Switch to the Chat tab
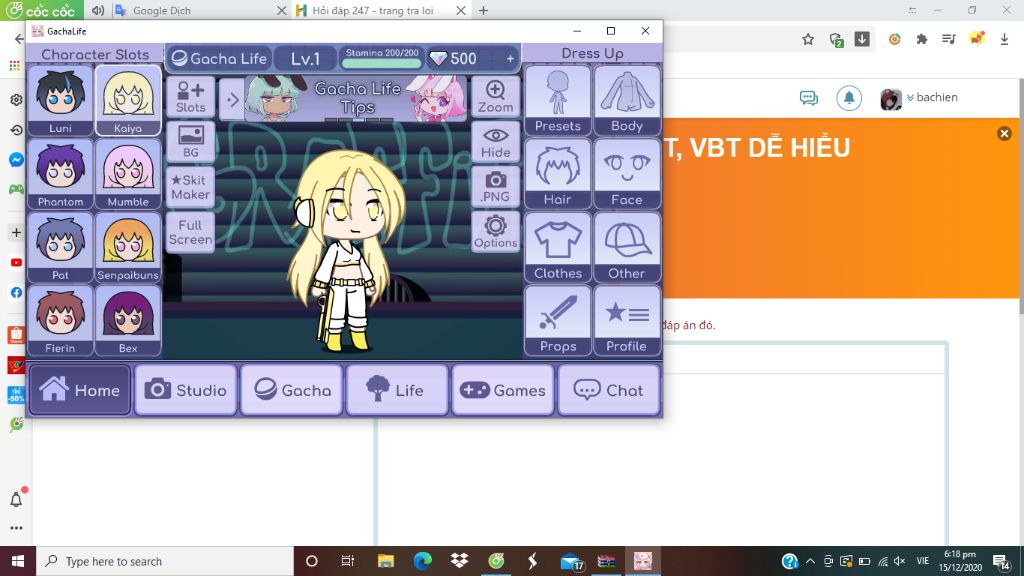Viewport: 1024px width, 576px height. tap(609, 390)
